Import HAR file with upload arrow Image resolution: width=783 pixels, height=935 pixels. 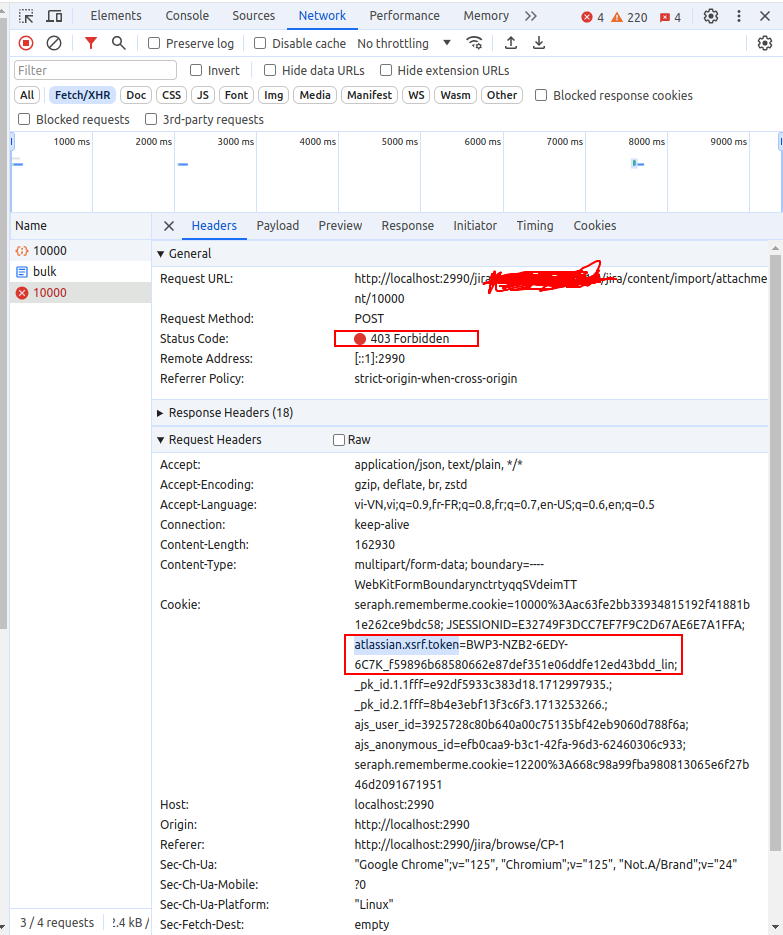click(x=510, y=43)
